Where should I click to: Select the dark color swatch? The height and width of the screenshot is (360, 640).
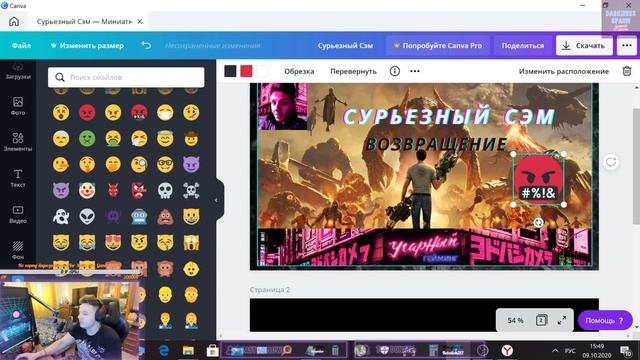230,71
